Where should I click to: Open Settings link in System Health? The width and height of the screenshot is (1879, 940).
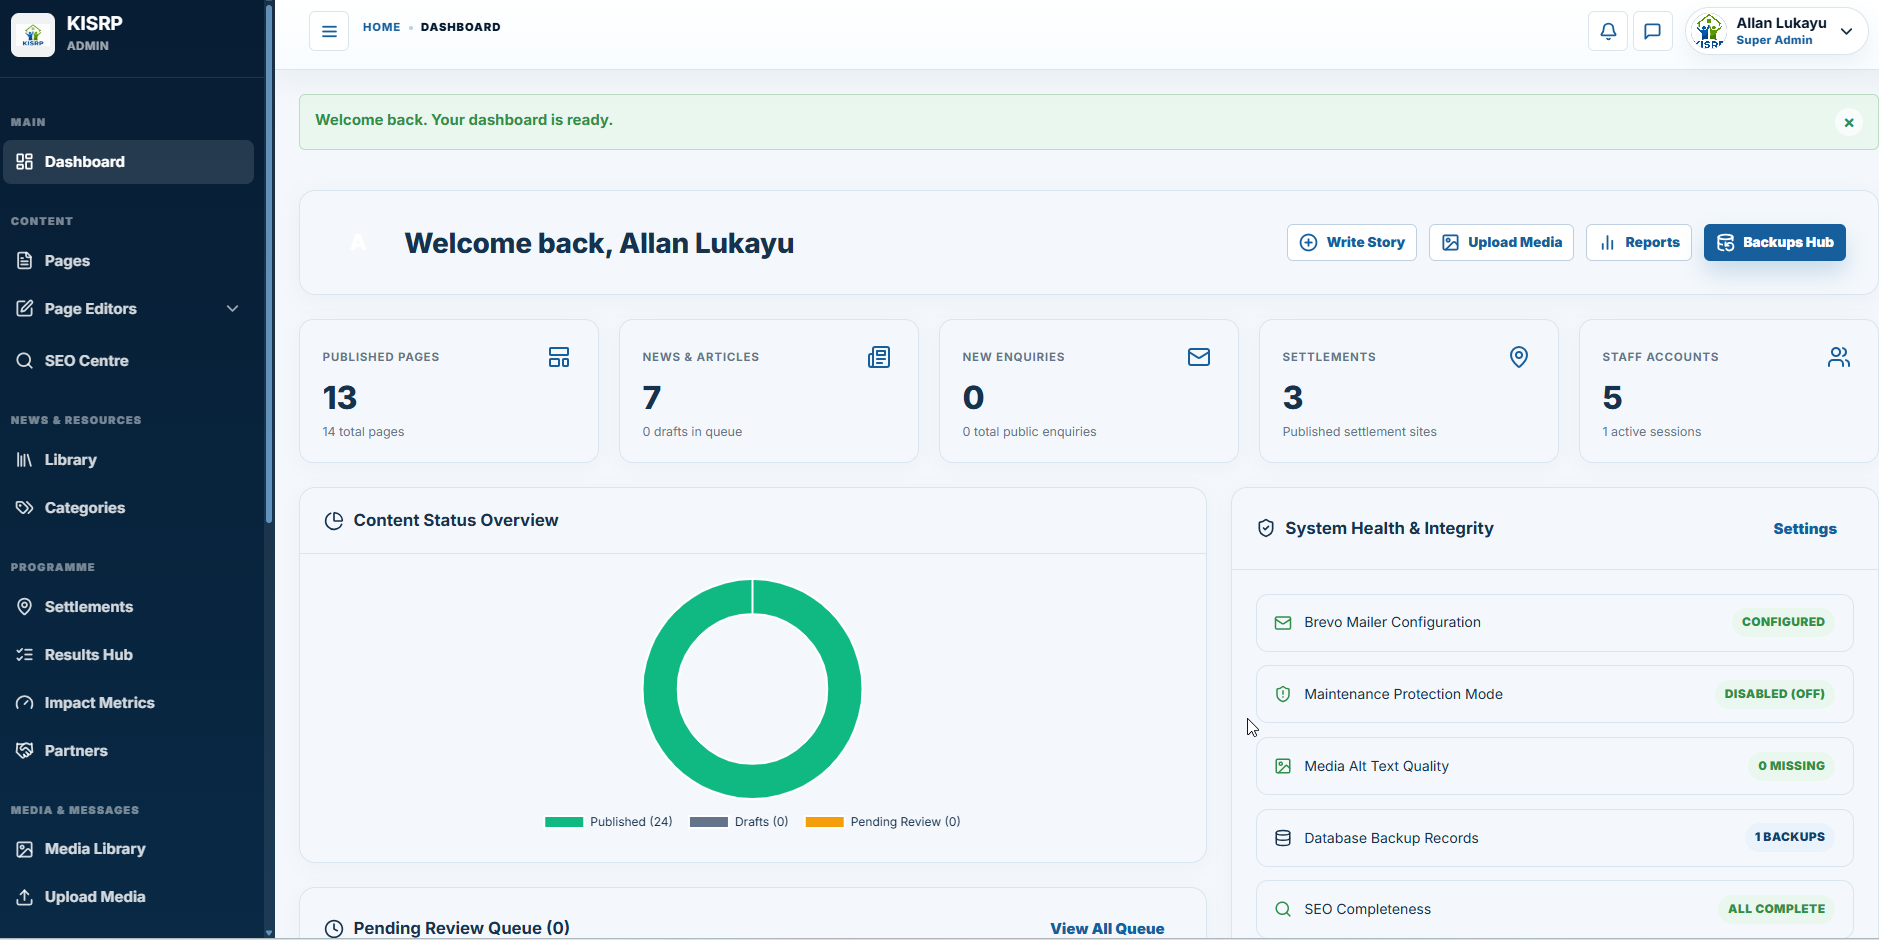1804,529
